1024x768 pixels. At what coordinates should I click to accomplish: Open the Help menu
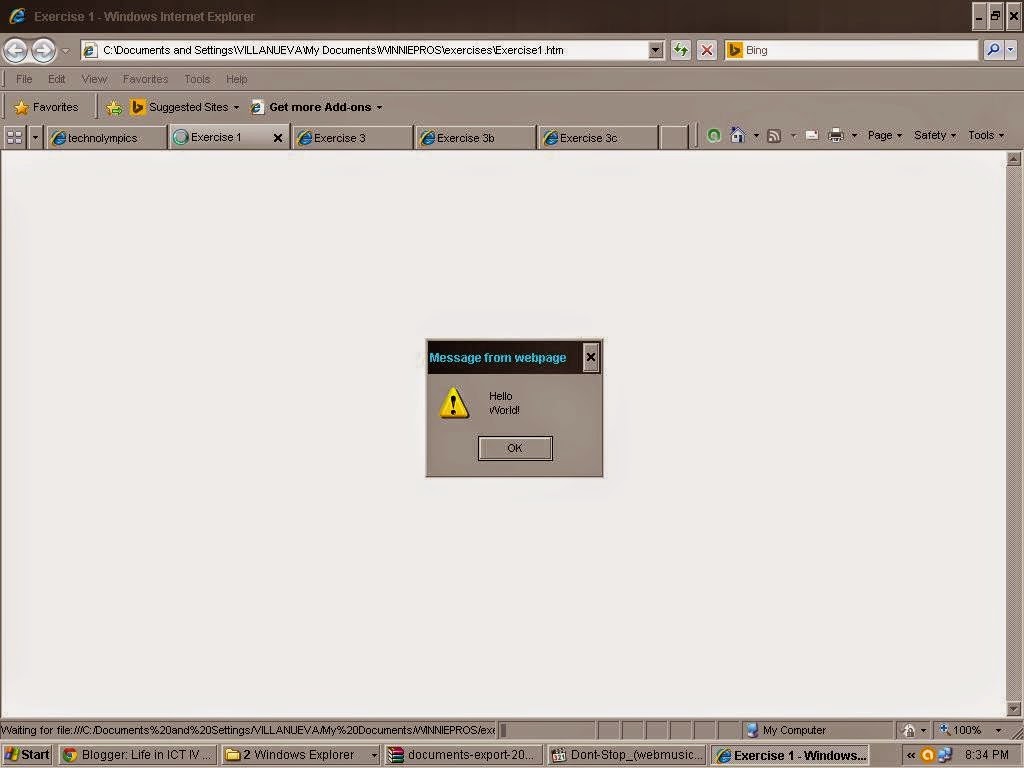coord(236,79)
